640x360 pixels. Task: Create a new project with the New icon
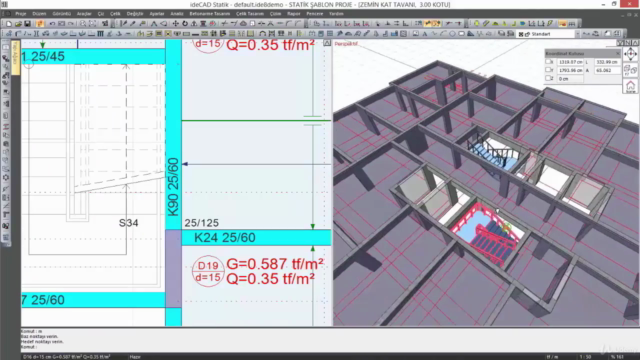(9, 24)
